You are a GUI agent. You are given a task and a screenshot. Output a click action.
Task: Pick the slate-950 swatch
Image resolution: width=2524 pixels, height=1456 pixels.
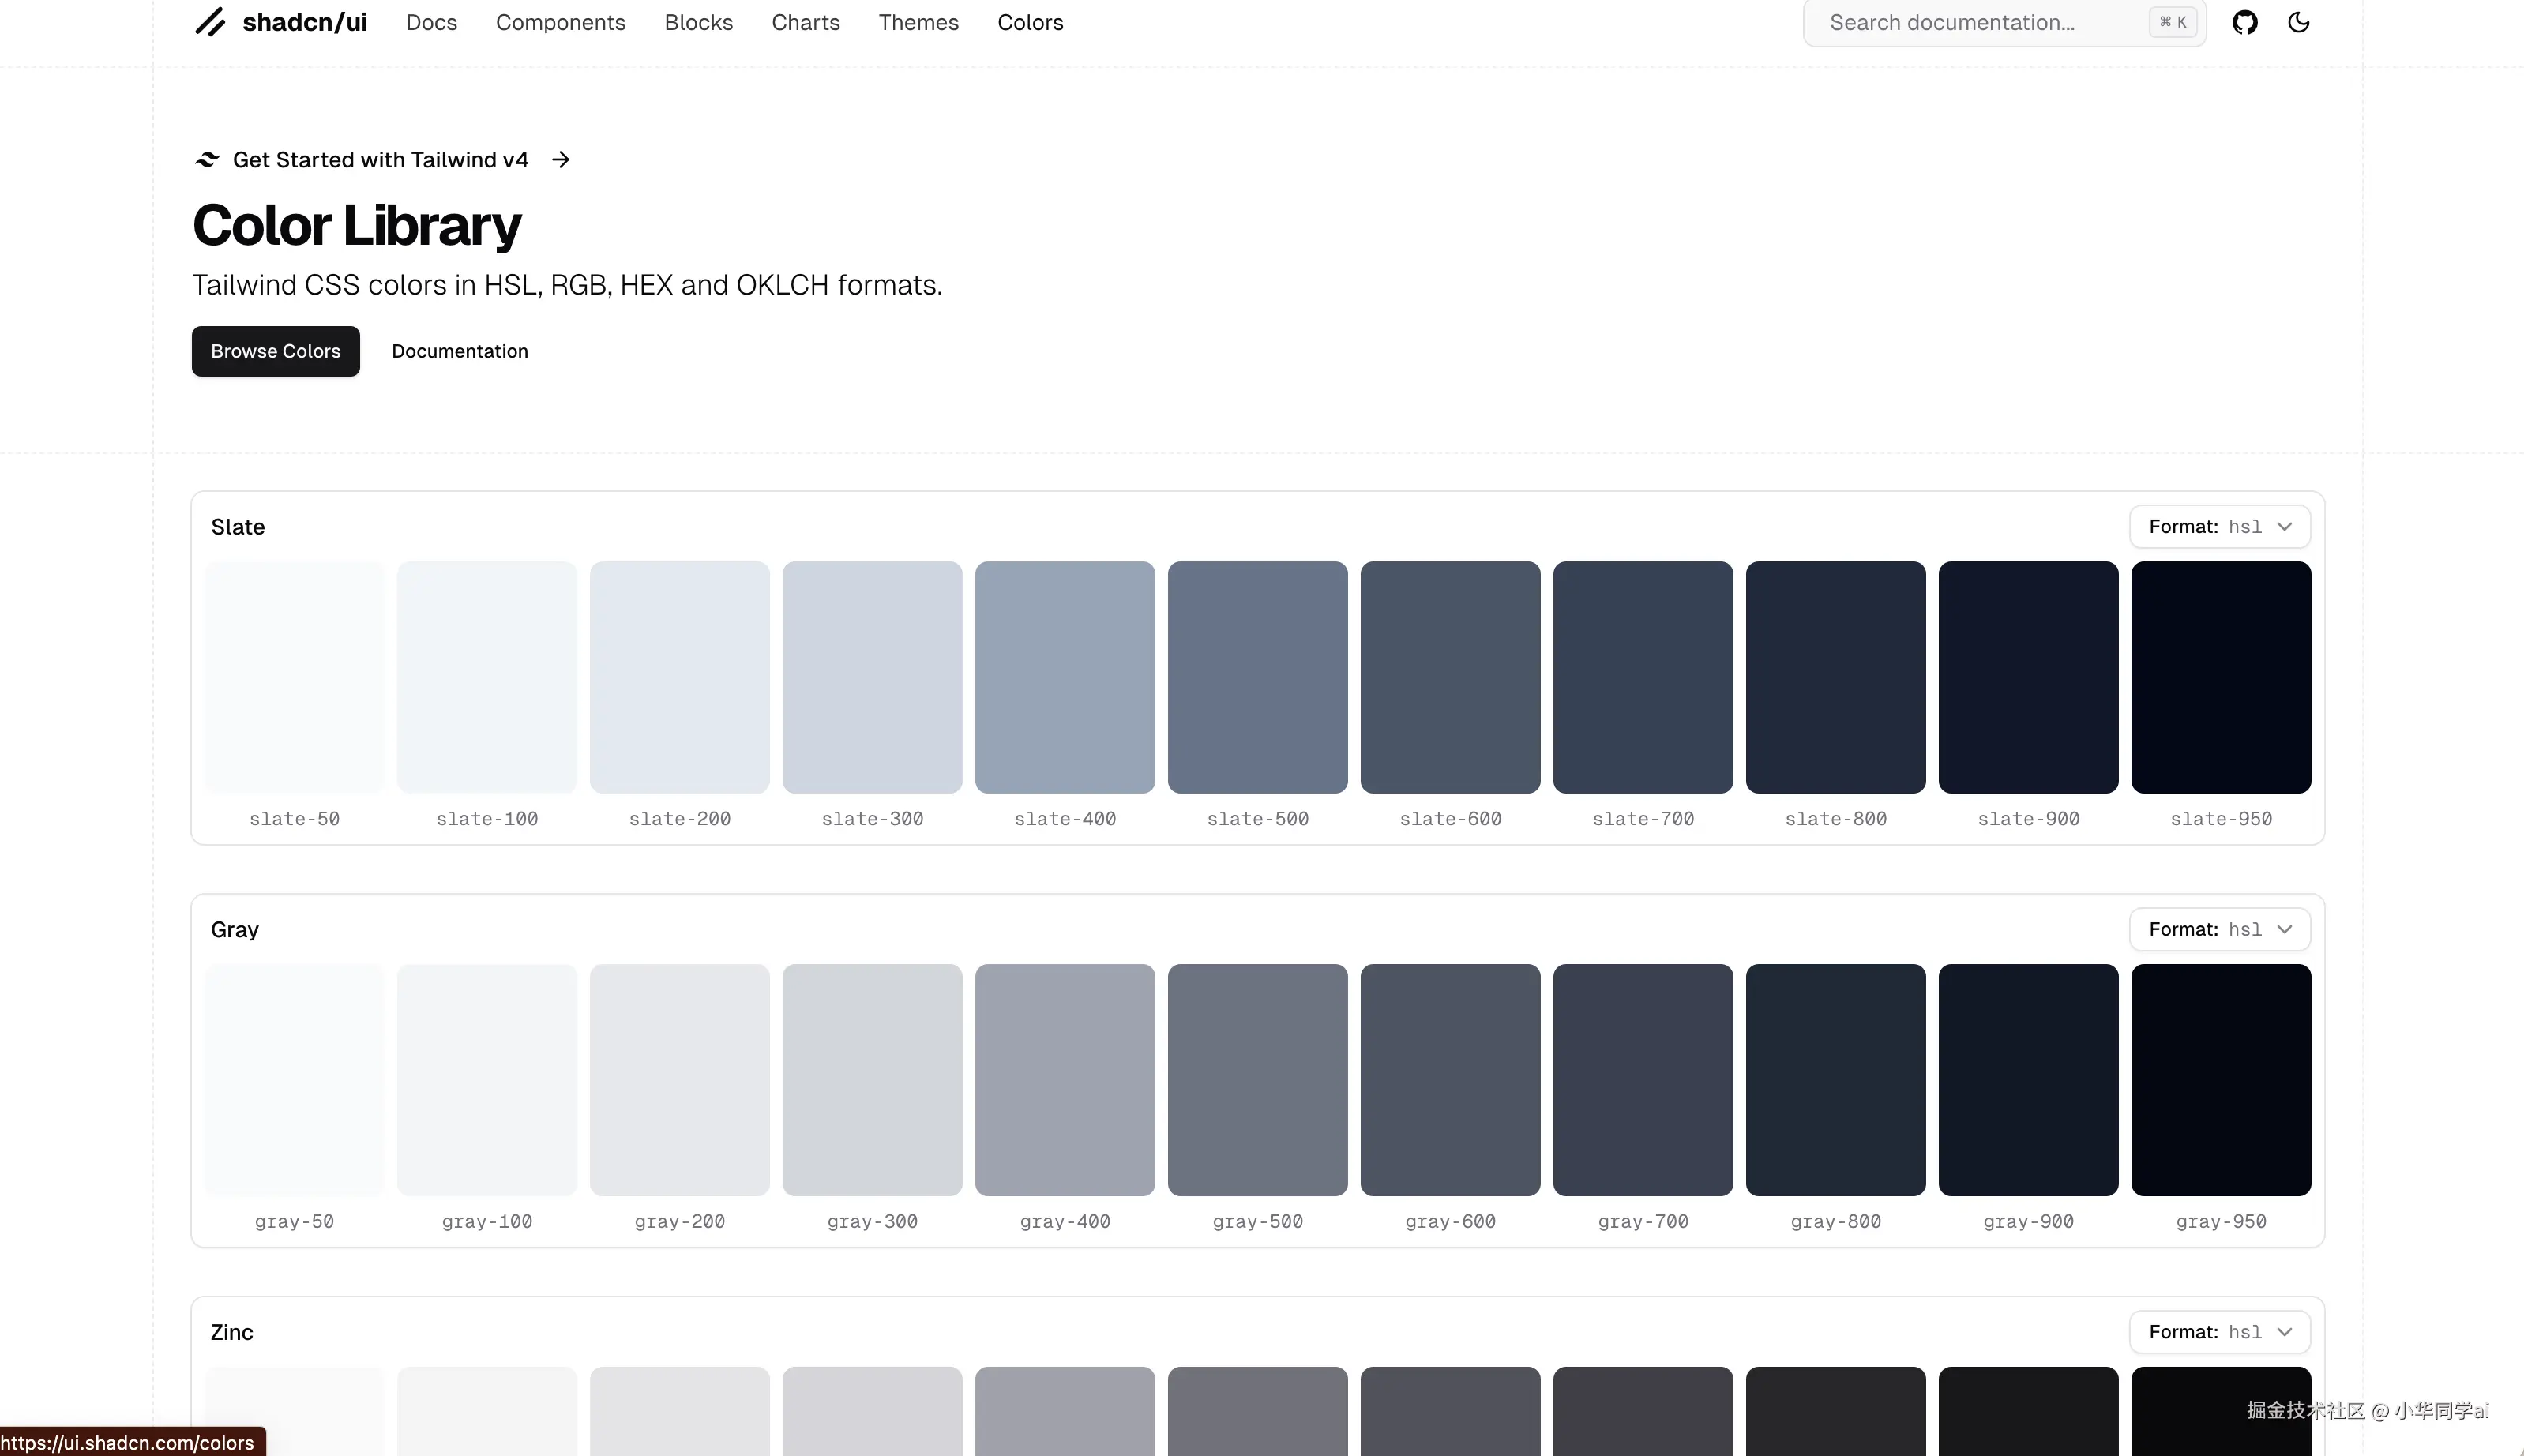[2220, 677]
